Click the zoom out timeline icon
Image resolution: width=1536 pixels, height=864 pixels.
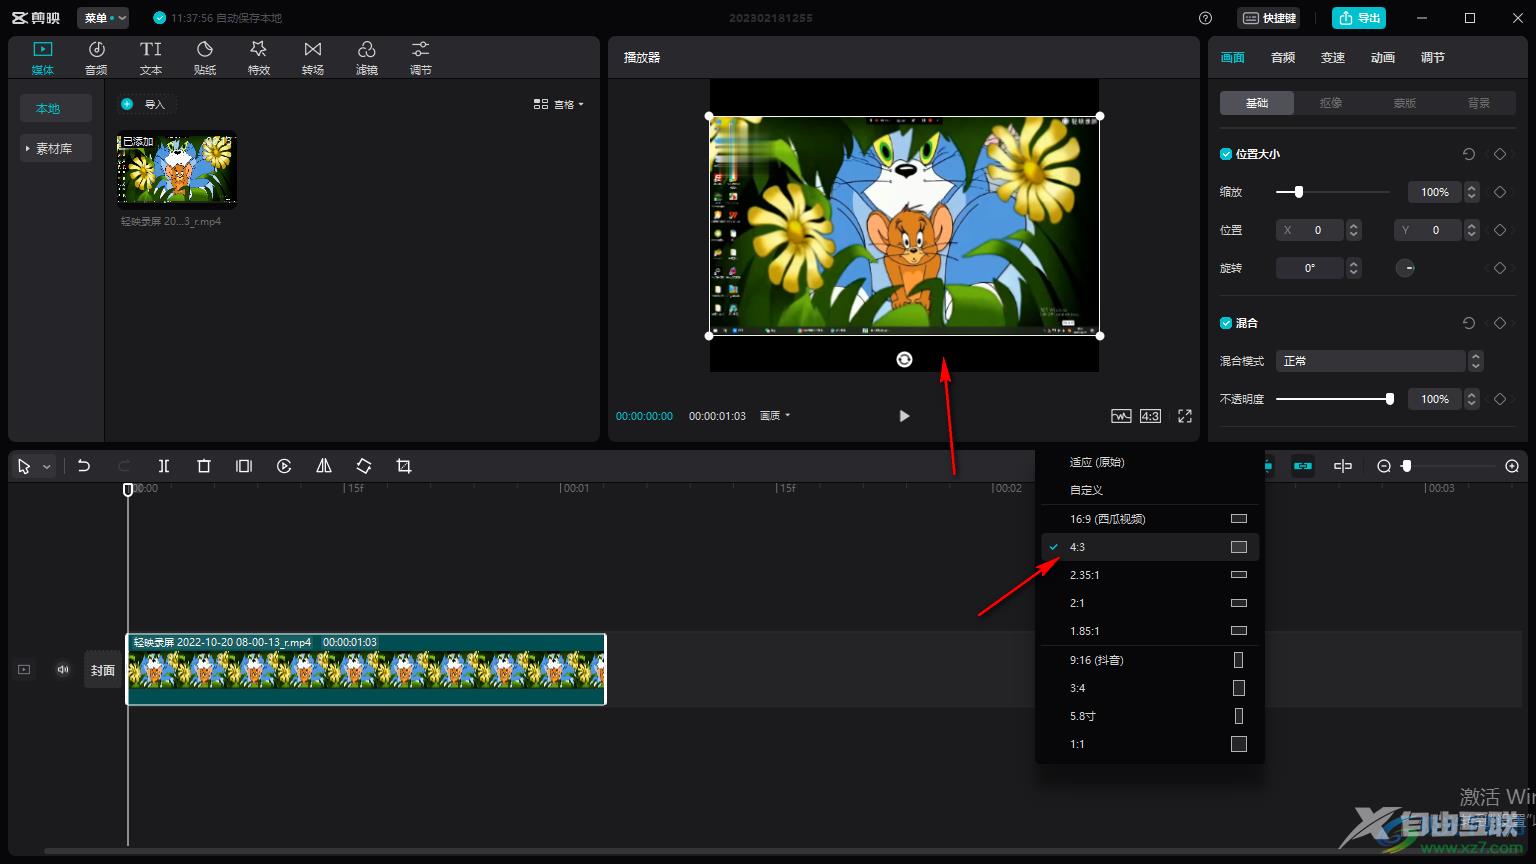[x=1384, y=466]
